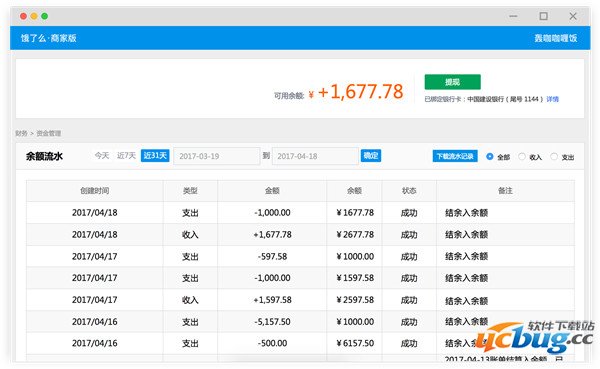
Task: Click the available balance +1,677.78
Action: 360,92
